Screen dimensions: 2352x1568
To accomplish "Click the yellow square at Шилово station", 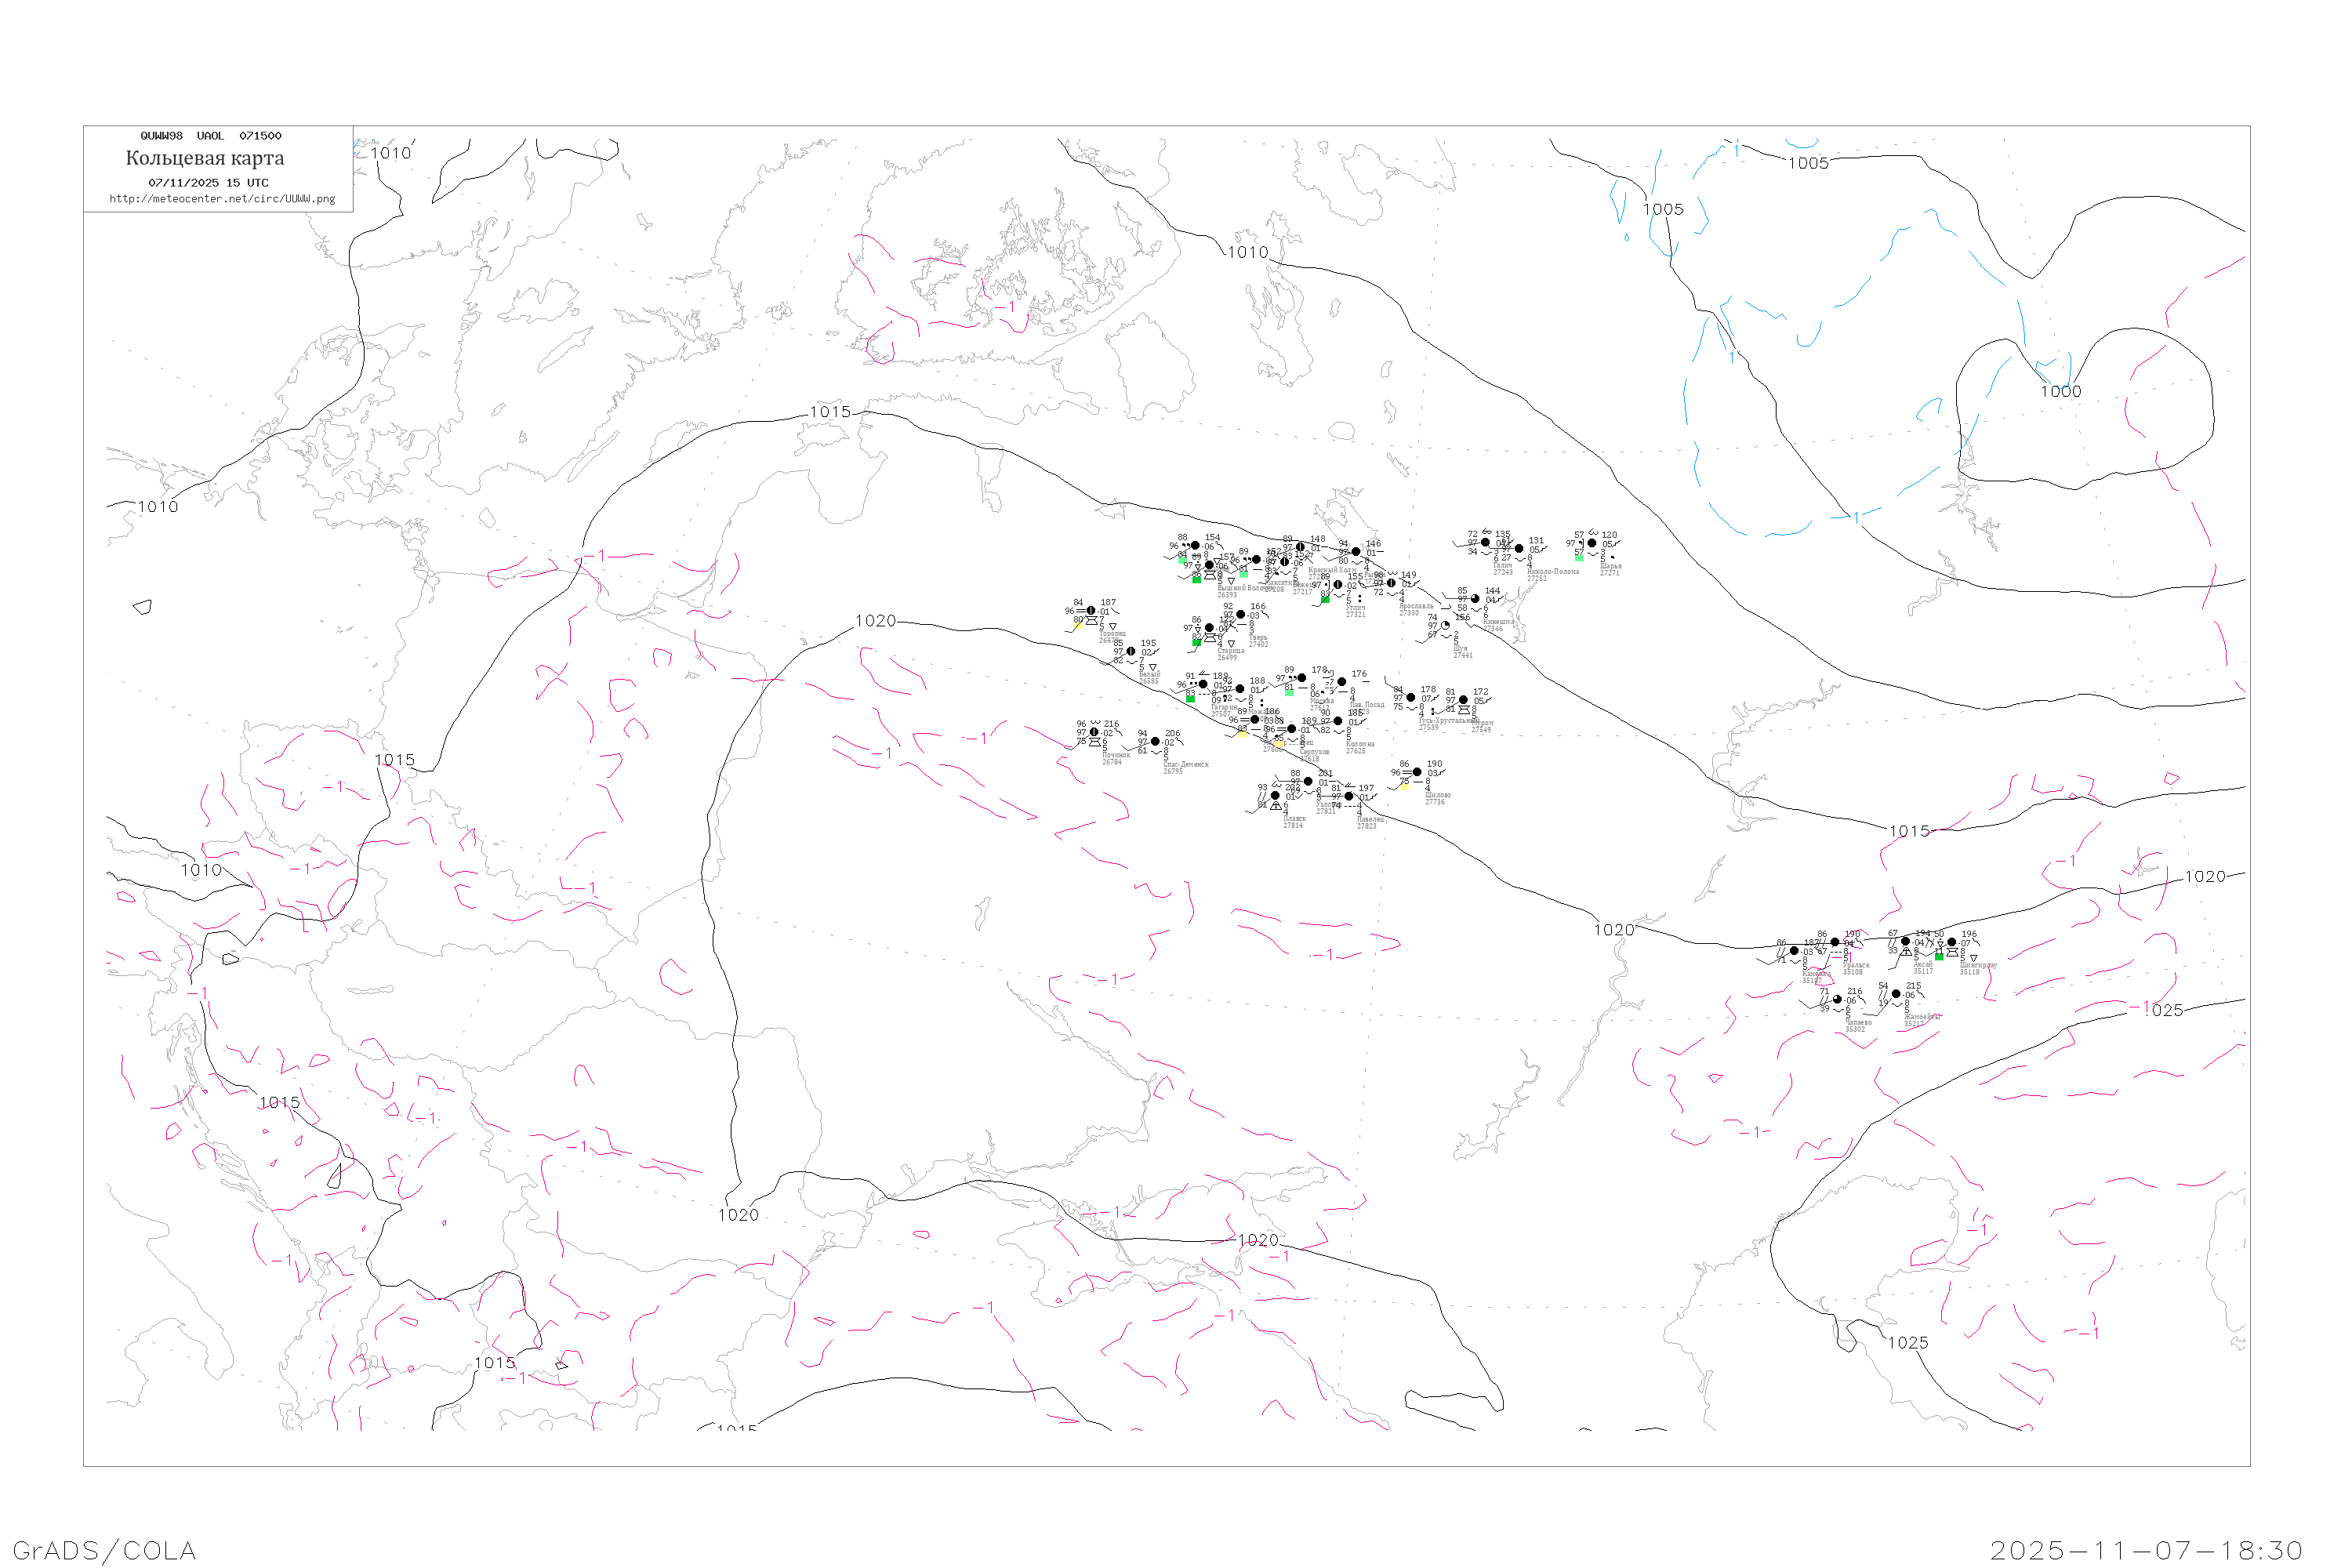I will click(1404, 787).
